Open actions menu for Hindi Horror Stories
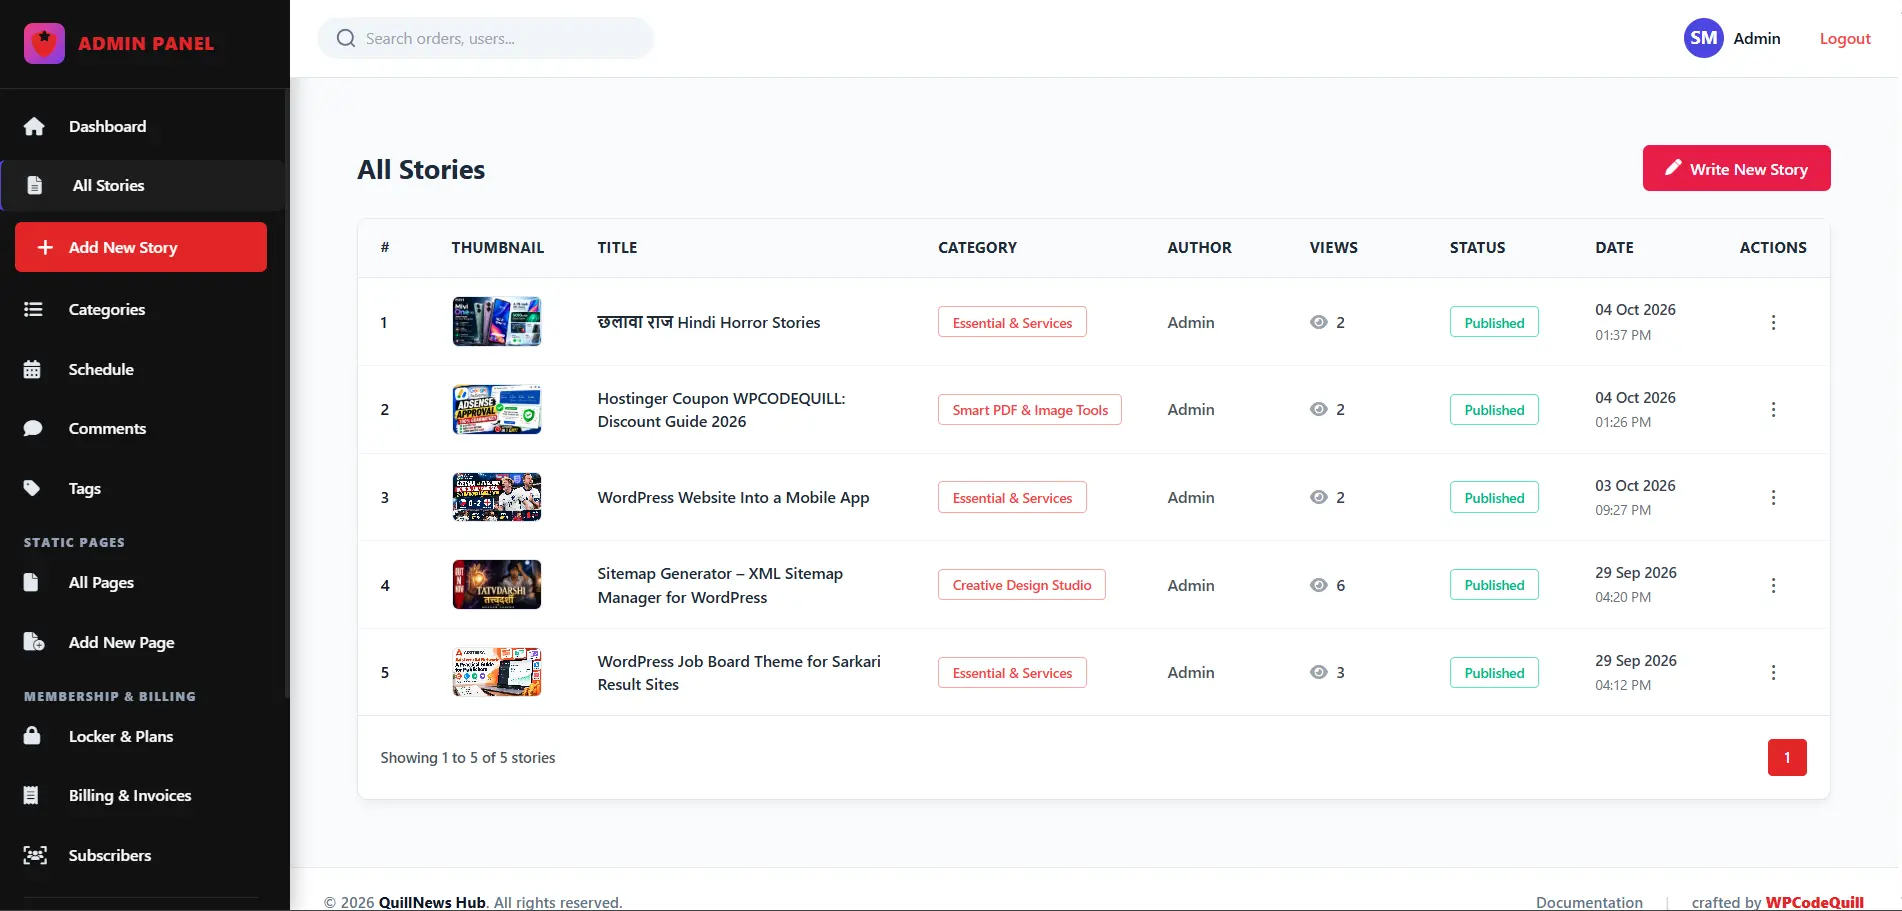Viewport: 1902px width, 911px height. [1773, 322]
